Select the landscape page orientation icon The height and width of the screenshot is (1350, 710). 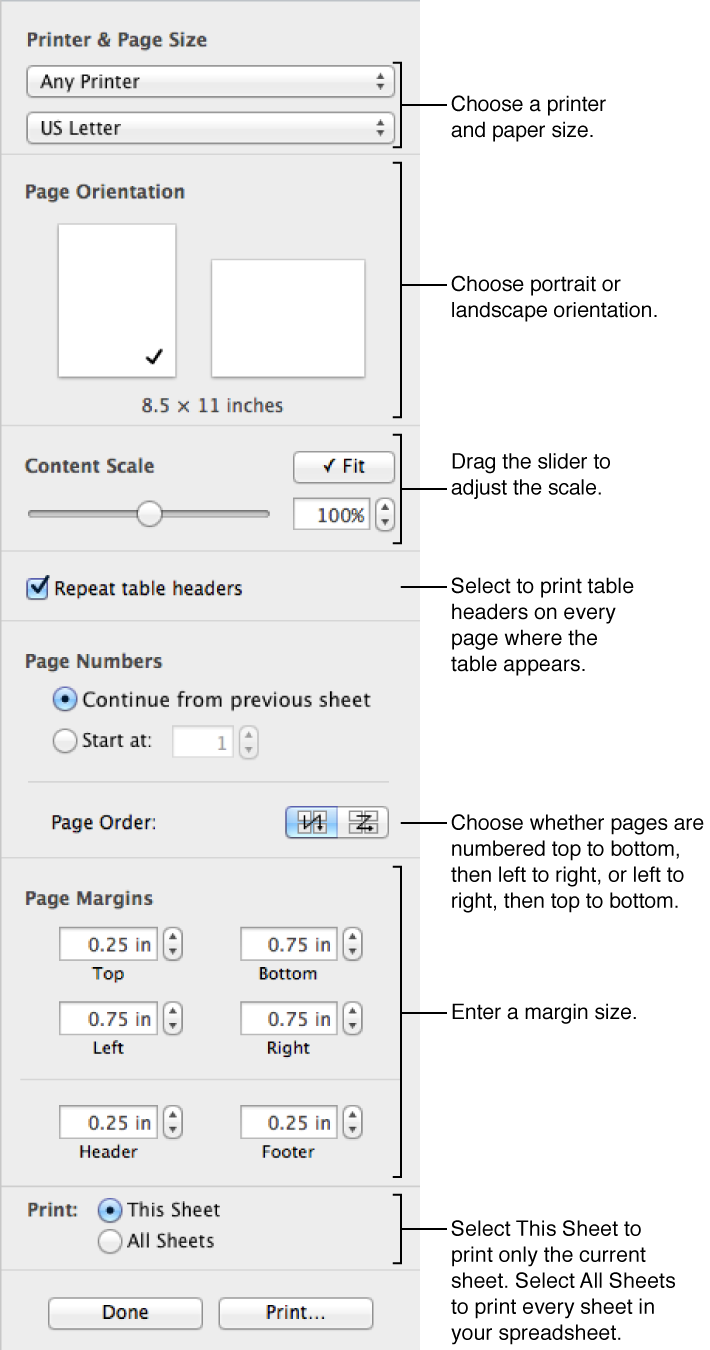point(287,318)
